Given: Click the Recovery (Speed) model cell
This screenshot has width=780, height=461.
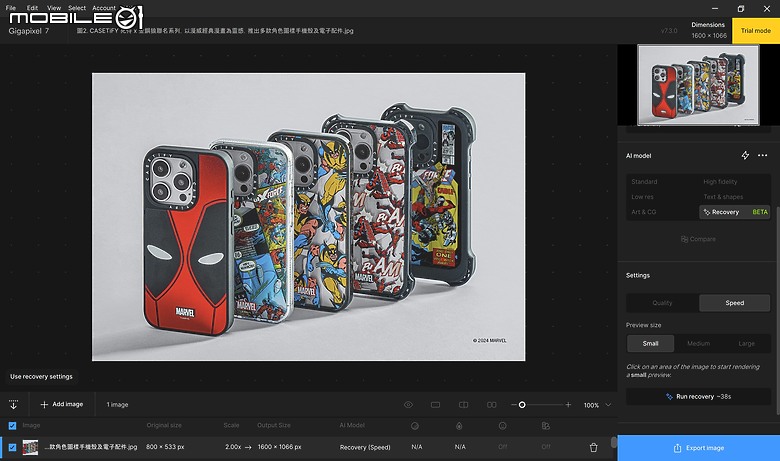Looking at the screenshot, I should [x=365, y=447].
